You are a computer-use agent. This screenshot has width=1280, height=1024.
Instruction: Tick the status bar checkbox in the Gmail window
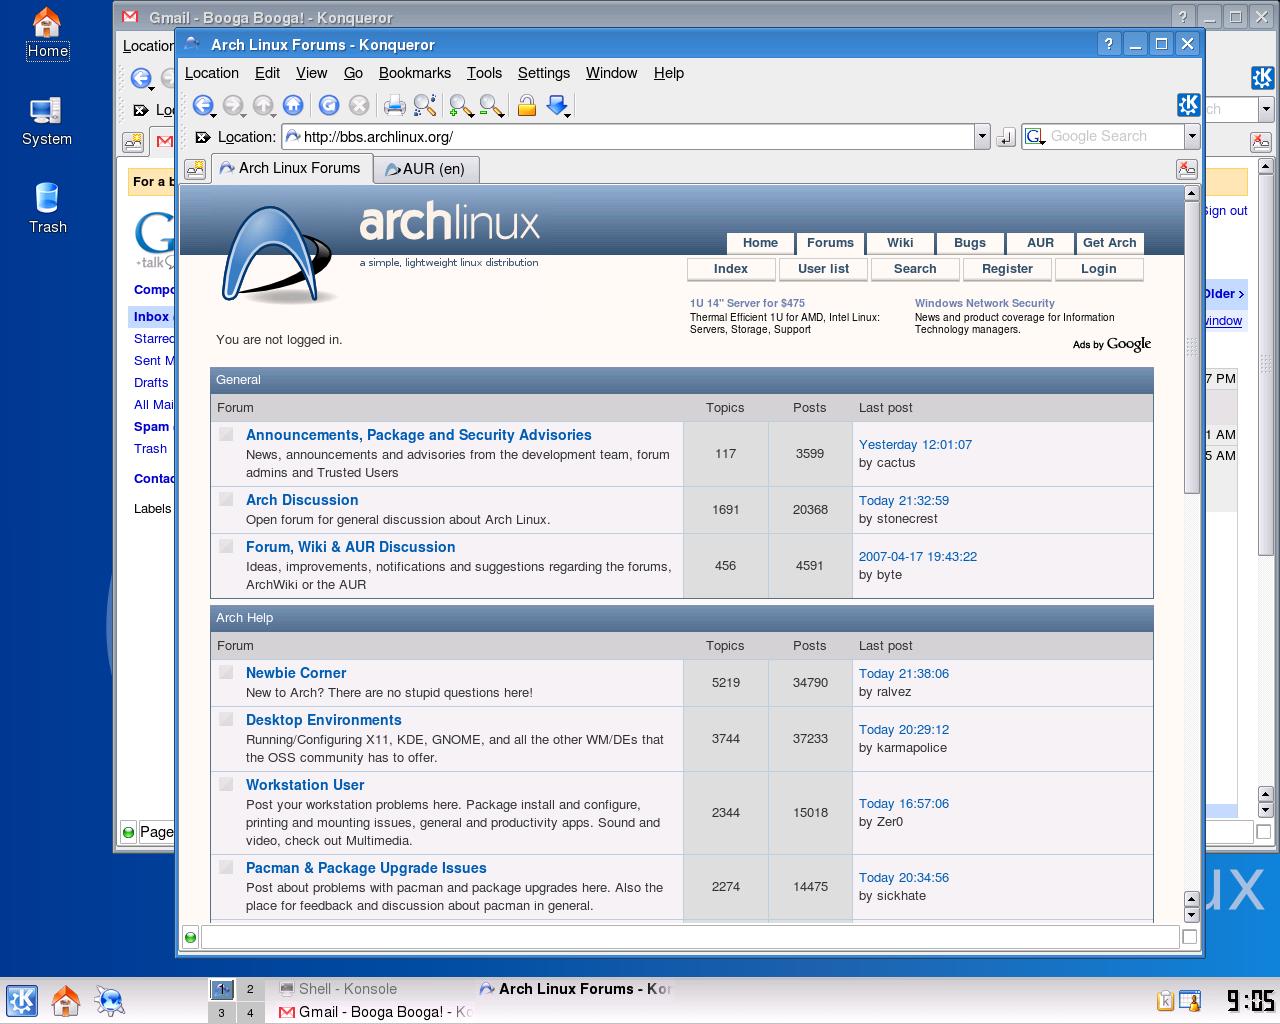tap(1263, 831)
